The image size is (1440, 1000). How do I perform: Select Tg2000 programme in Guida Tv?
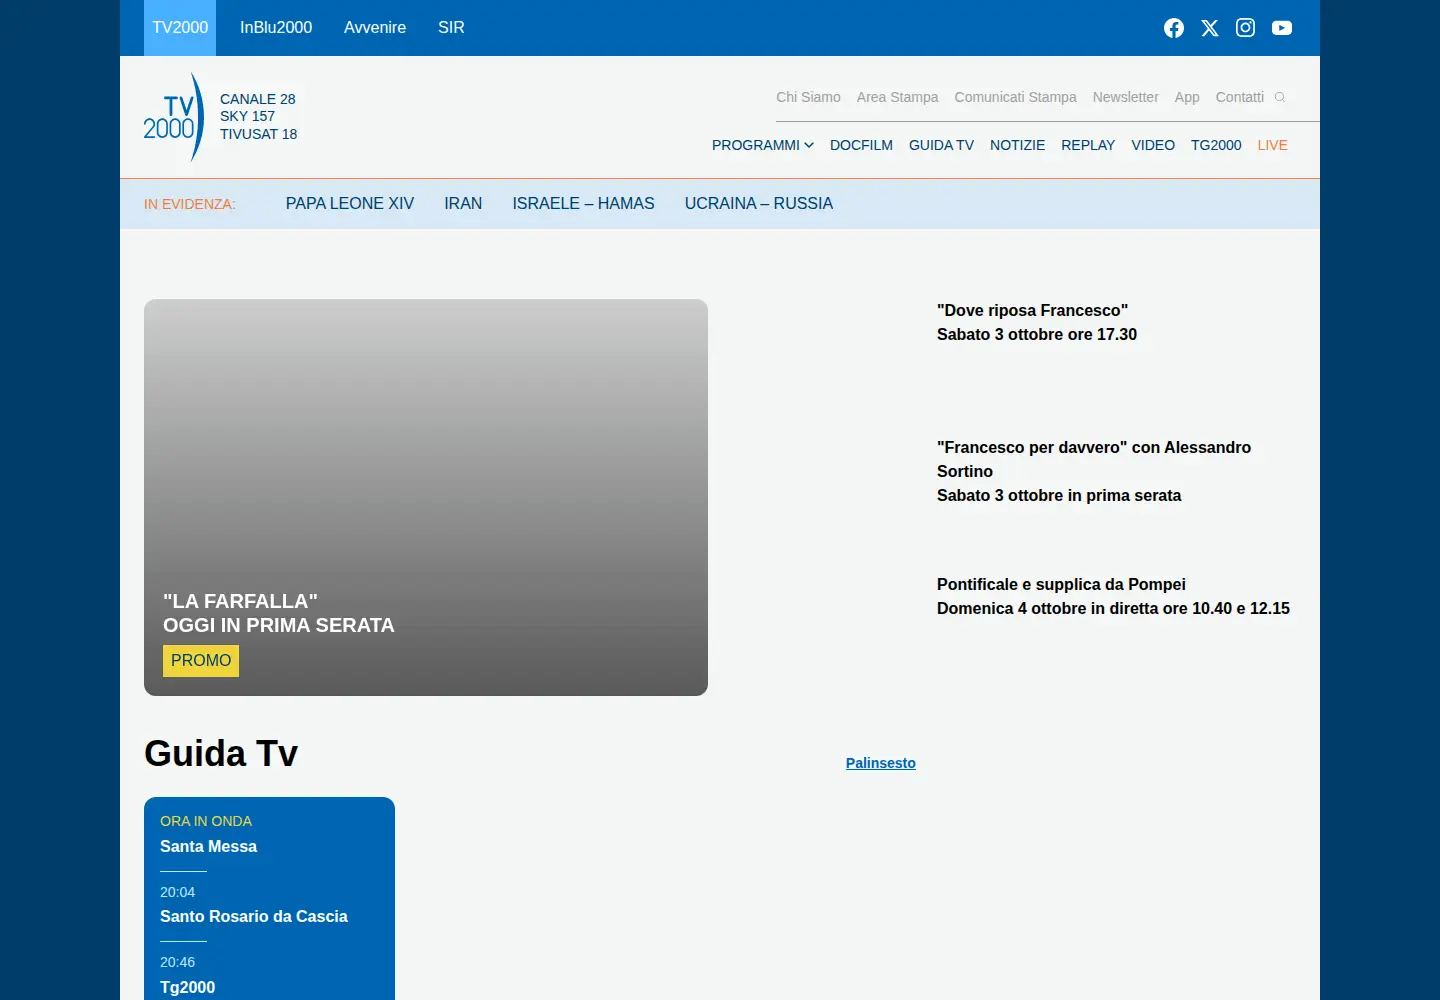pyautogui.click(x=187, y=988)
